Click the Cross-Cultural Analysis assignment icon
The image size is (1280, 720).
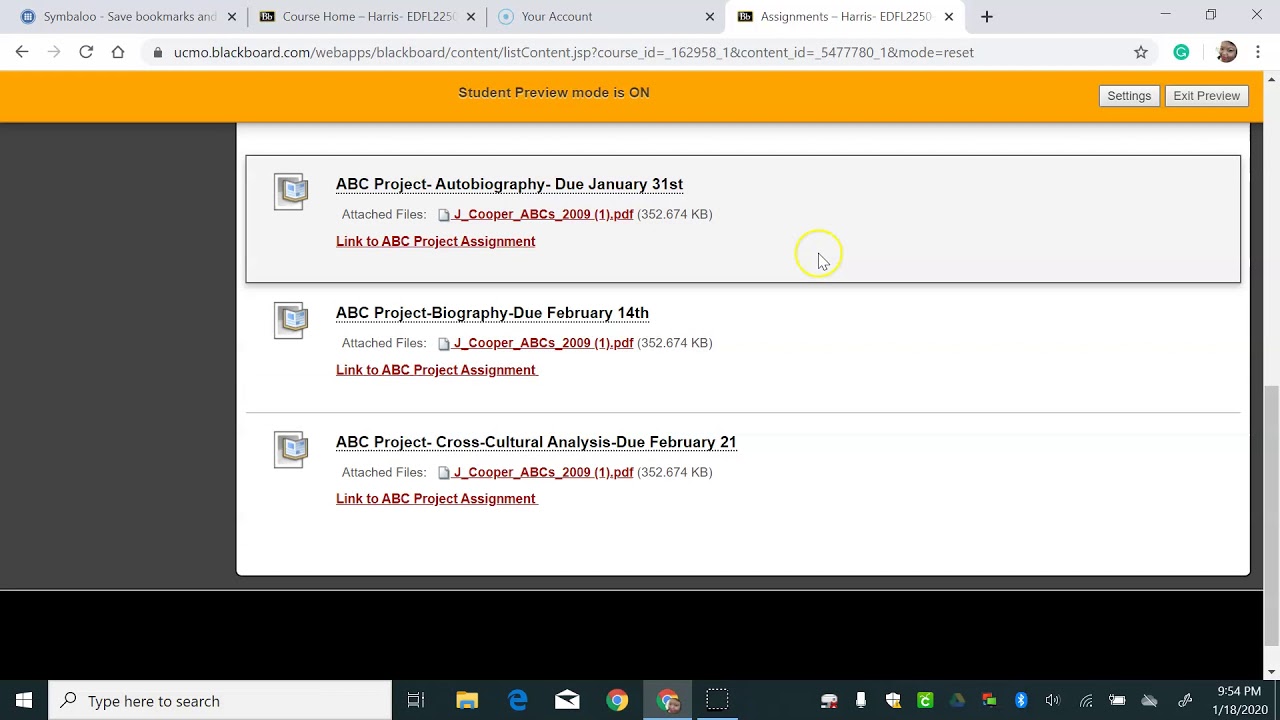(x=291, y=449)
